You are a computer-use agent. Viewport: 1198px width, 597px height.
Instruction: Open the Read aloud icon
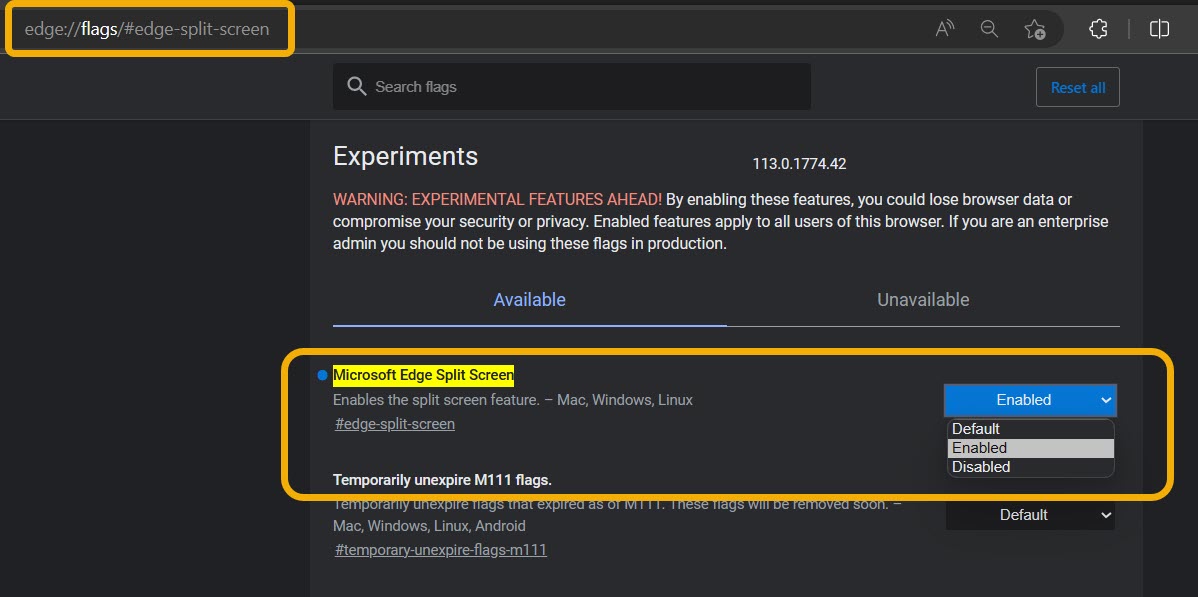943,29
